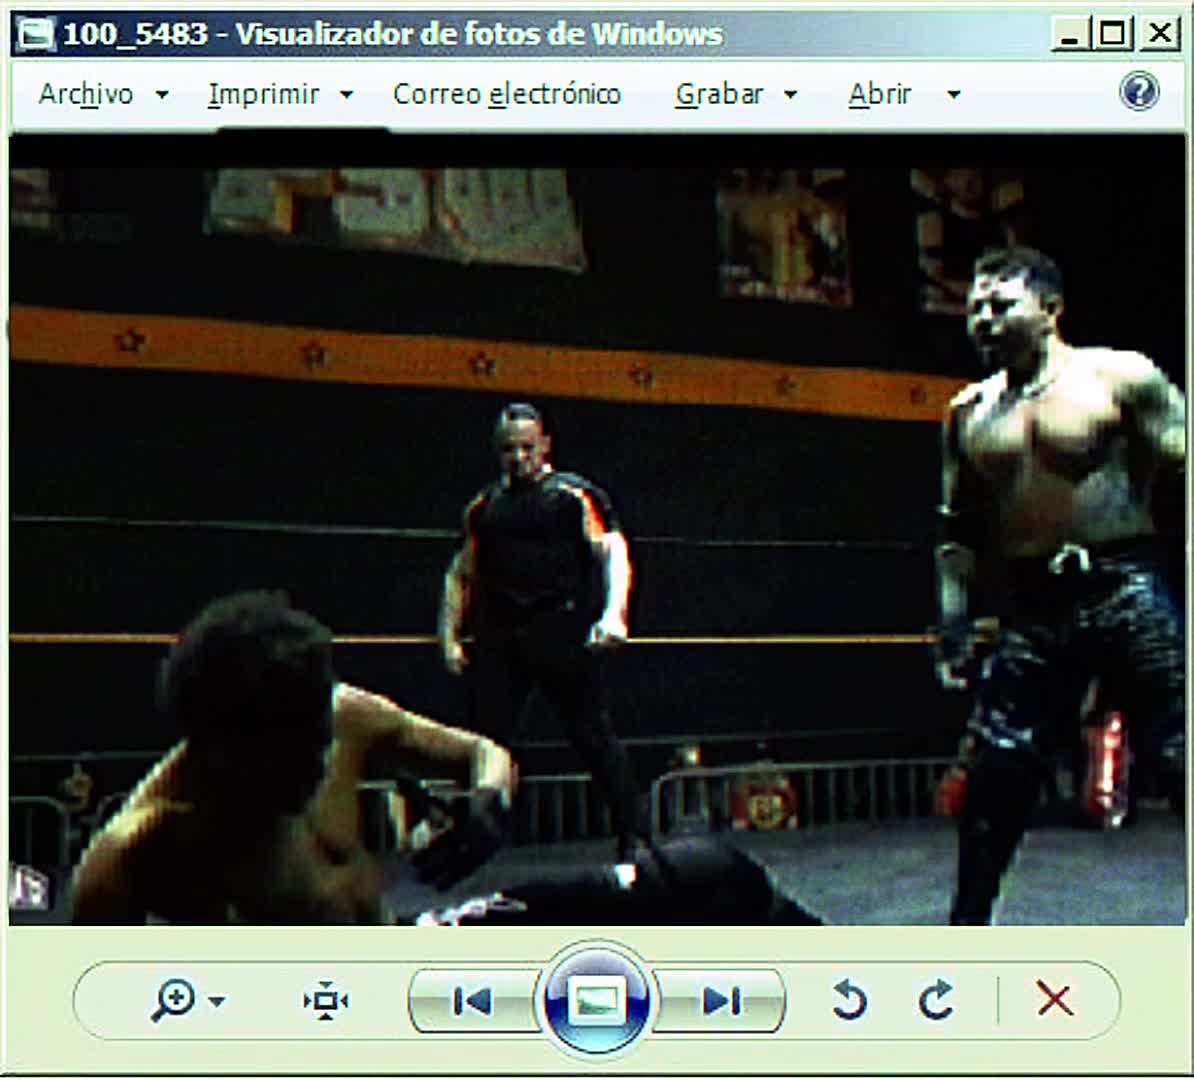This screenshot has height=1080, width=1194.
Task: Open the blue help question mark
Action: click(x=1139, y=91)
